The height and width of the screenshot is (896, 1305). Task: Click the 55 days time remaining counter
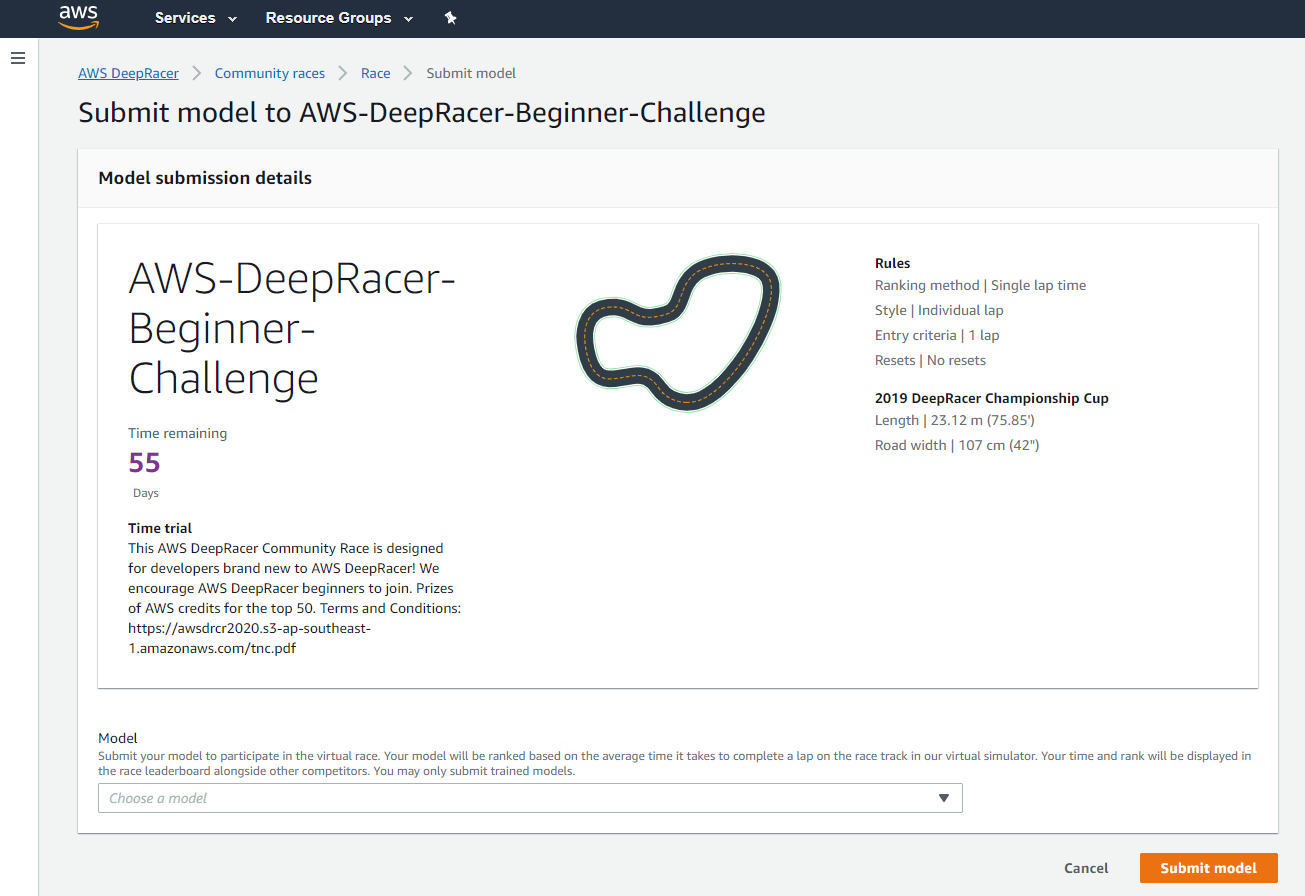click(144, 462)
